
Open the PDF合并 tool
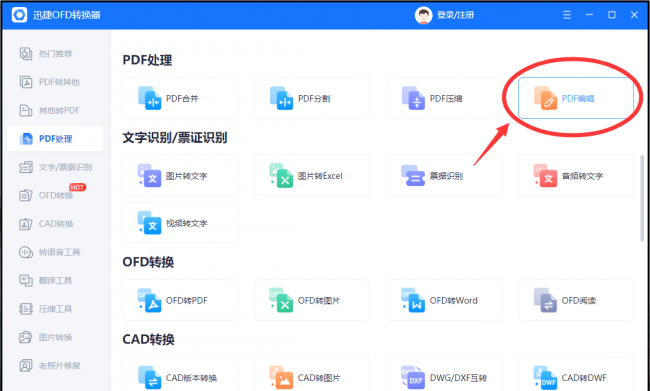(180, 98)
